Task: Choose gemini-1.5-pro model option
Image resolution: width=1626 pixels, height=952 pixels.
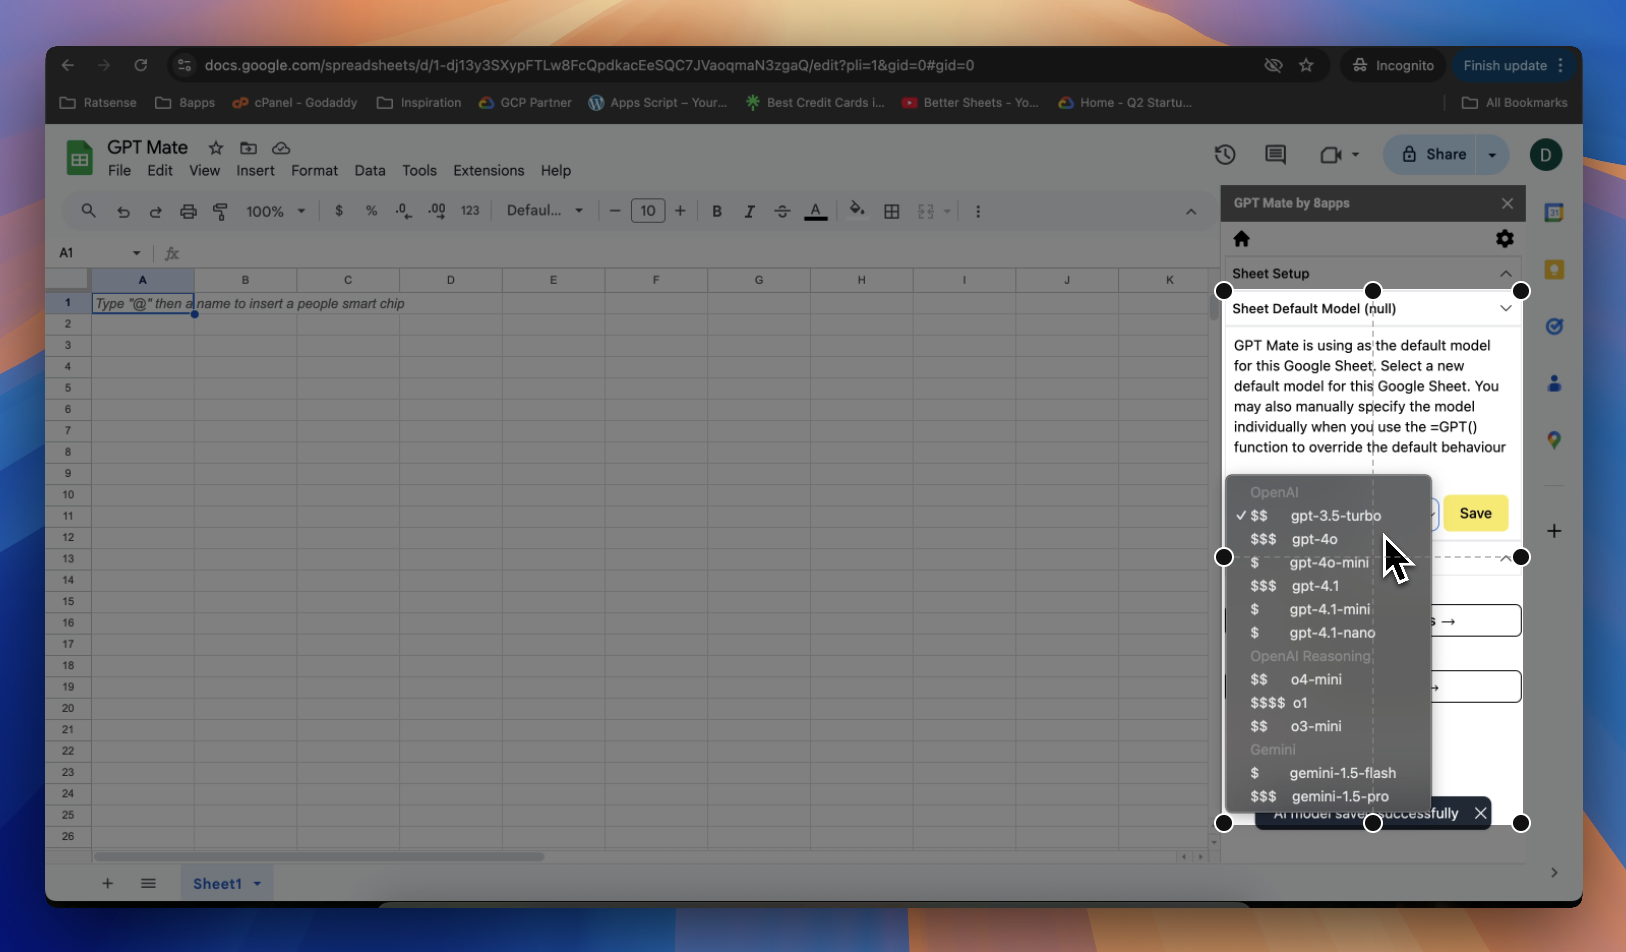Action: [x=1328, y=796]
